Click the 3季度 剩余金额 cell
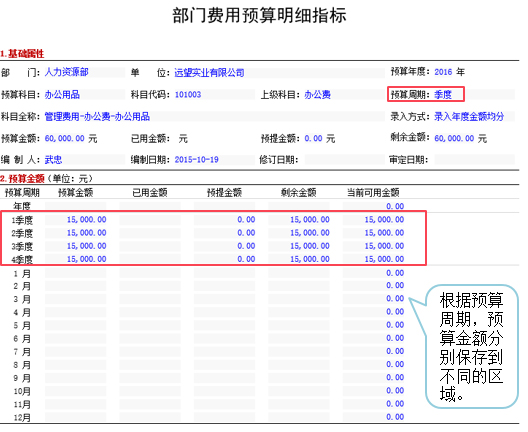The image size is (528, 432). point(299,246)
